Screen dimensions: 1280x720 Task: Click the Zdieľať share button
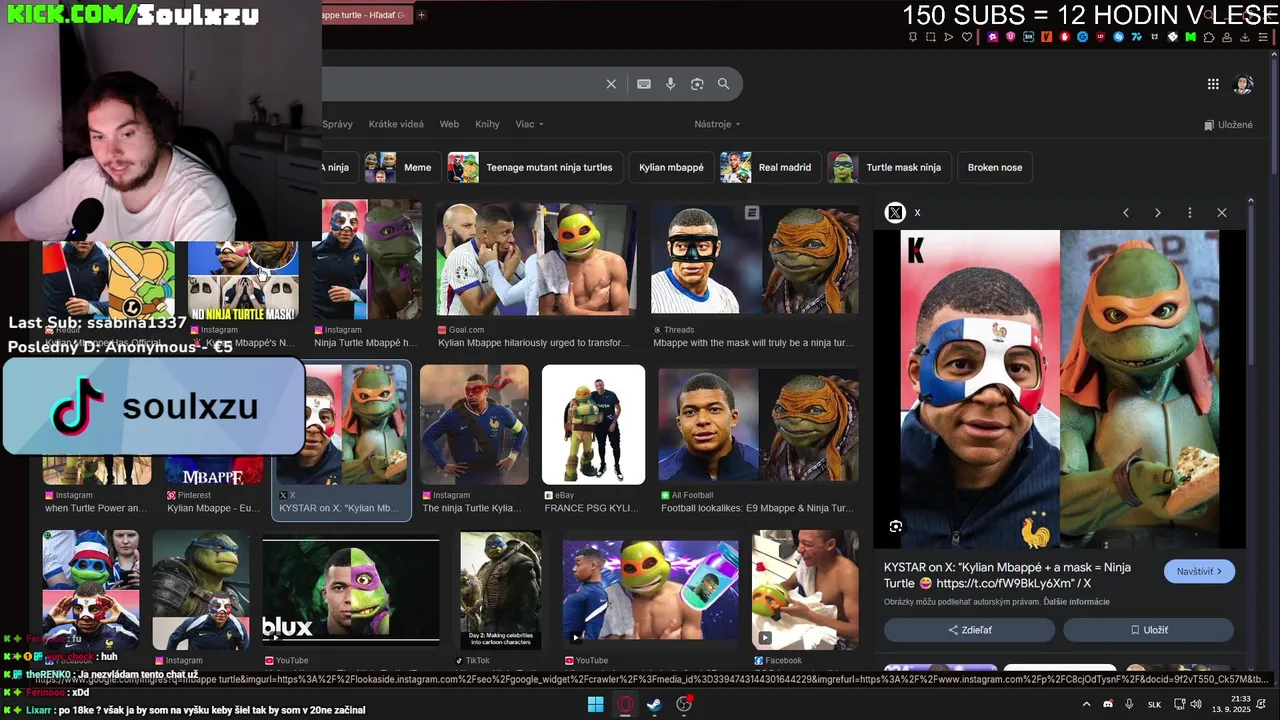pyautogui.click(x=969, y=630)
